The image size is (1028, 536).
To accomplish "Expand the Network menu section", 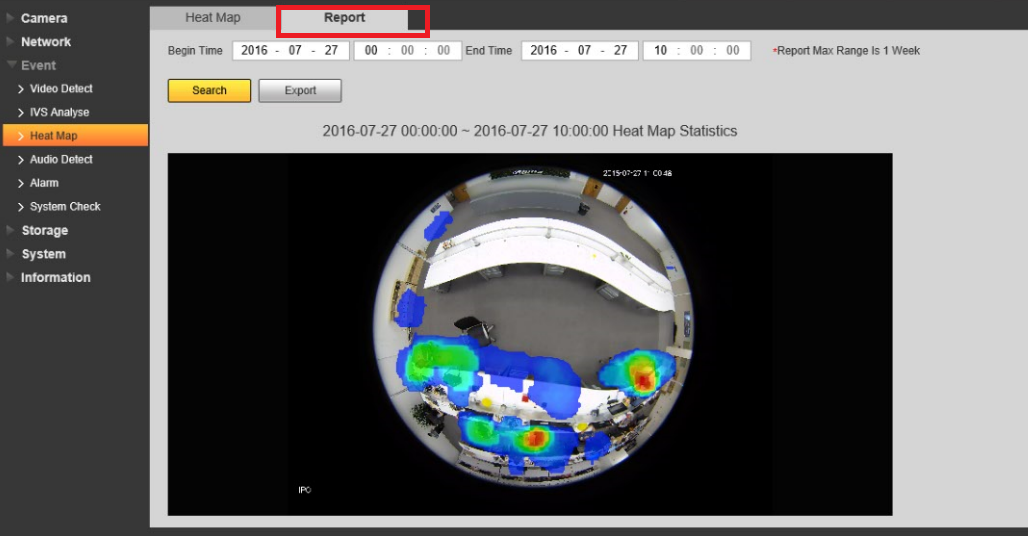I will pos(46,42).
